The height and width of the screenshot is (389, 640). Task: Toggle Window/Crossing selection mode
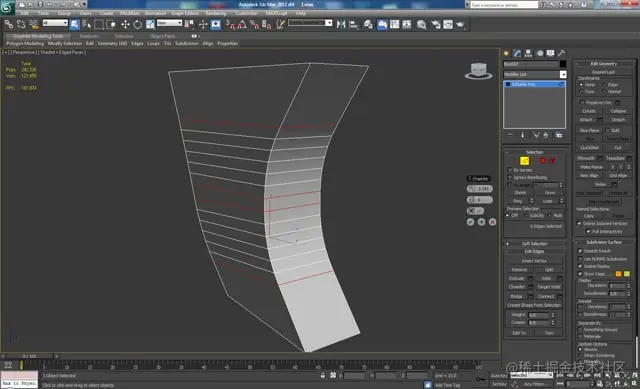[111, 24]
